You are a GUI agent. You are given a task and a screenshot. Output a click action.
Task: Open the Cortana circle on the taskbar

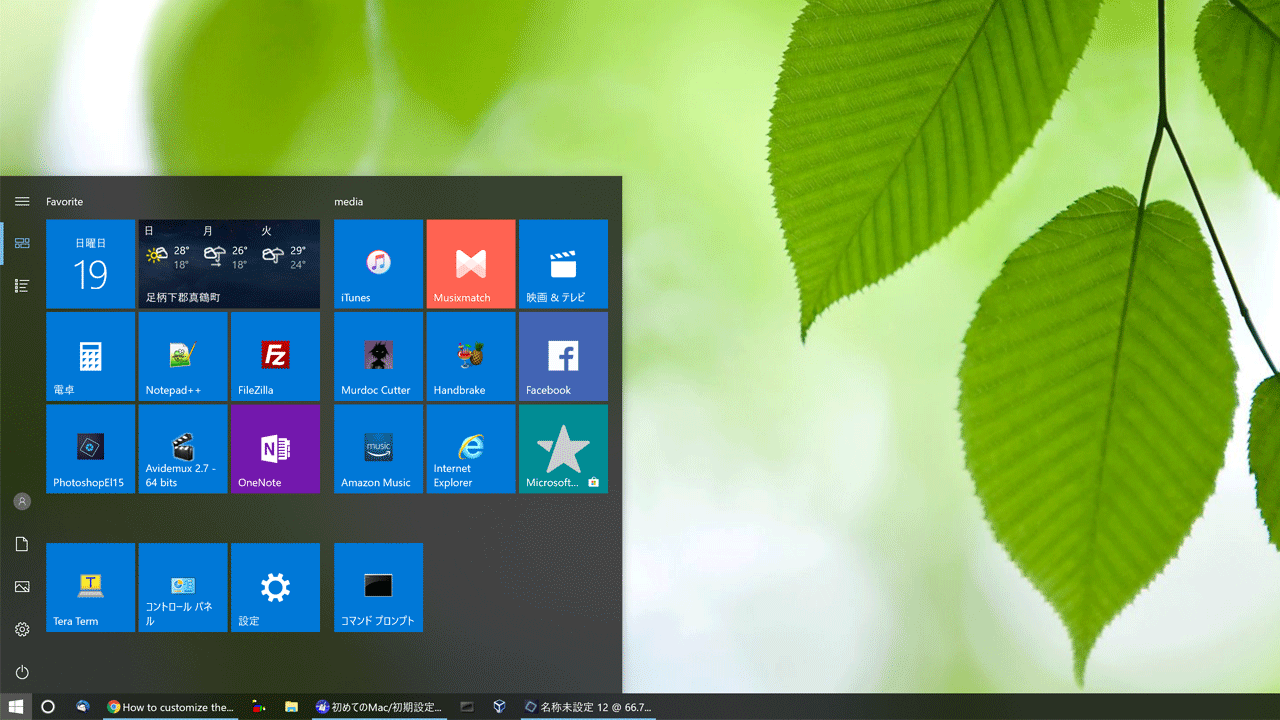[x=47, y=707]
